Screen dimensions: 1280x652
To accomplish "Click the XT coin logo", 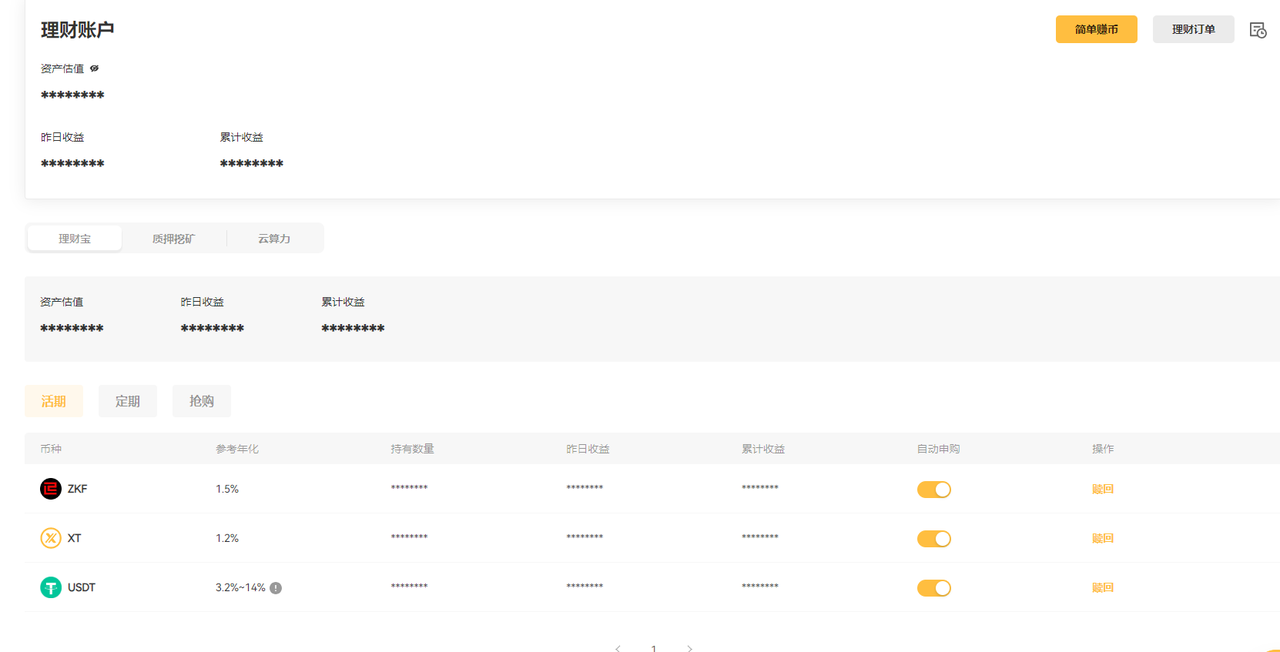I will [51, 538].
